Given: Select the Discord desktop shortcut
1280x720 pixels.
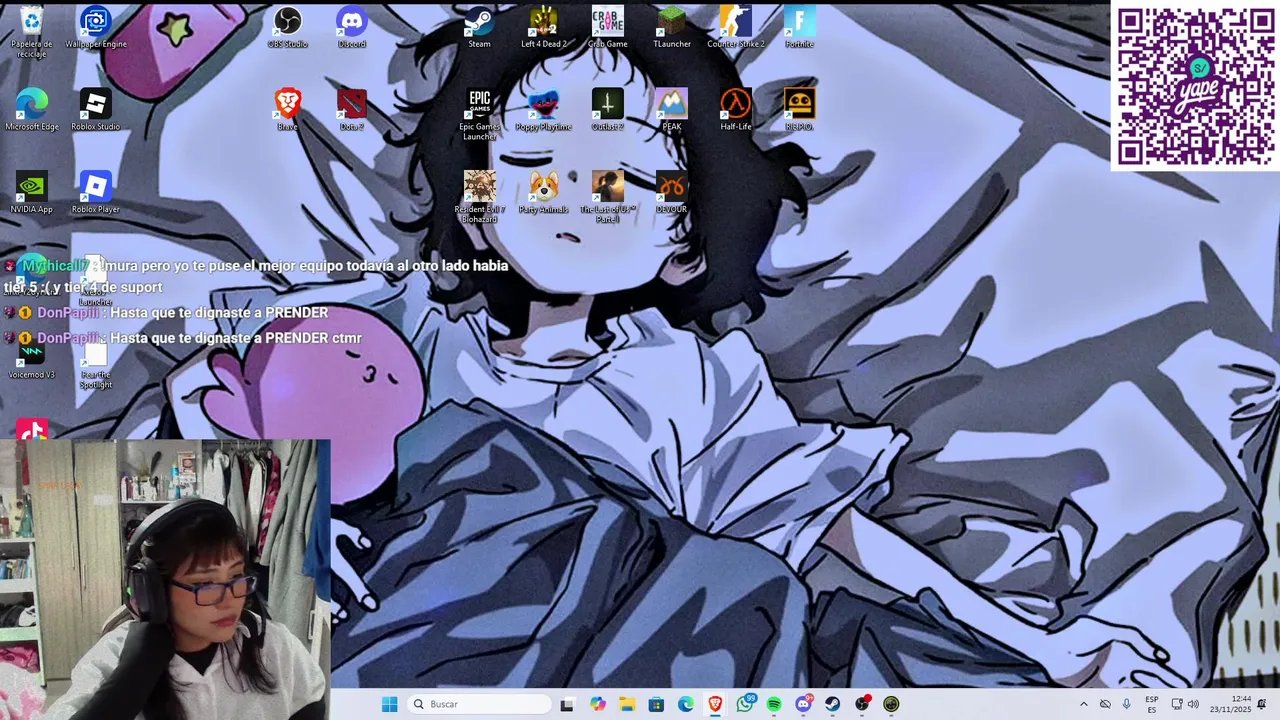Looking at the screenshot, I should pyautogui.click(x=352, y=28).
